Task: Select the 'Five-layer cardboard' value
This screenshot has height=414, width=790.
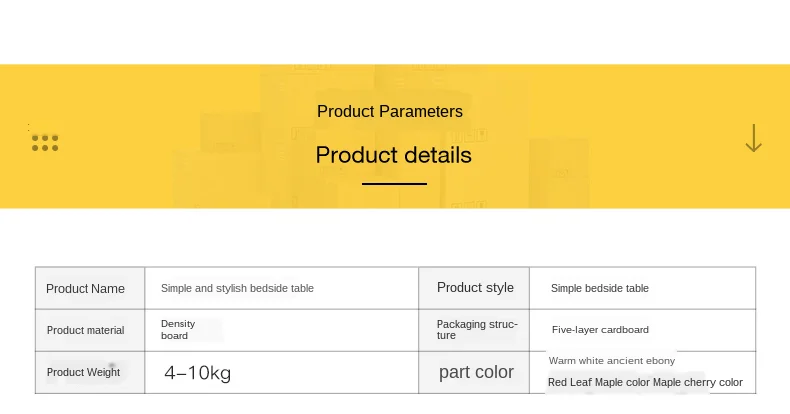Action: 600,330
